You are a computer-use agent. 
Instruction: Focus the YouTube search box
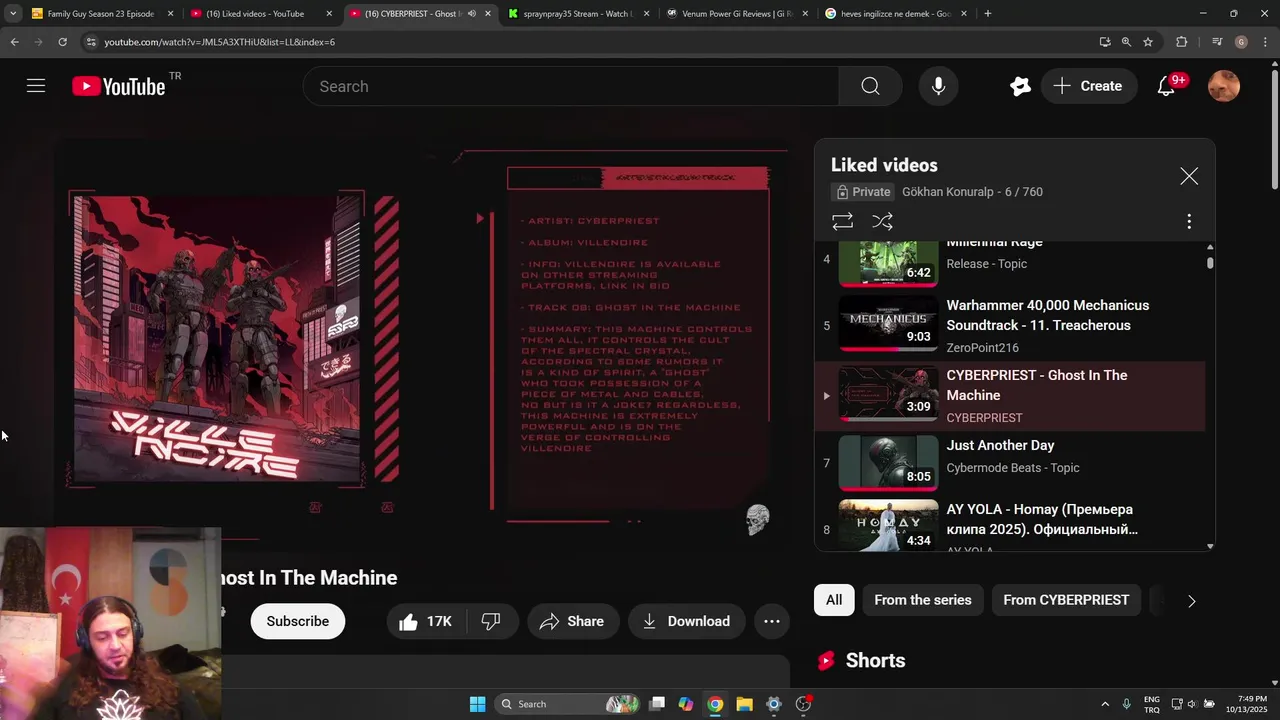point(570,86)
